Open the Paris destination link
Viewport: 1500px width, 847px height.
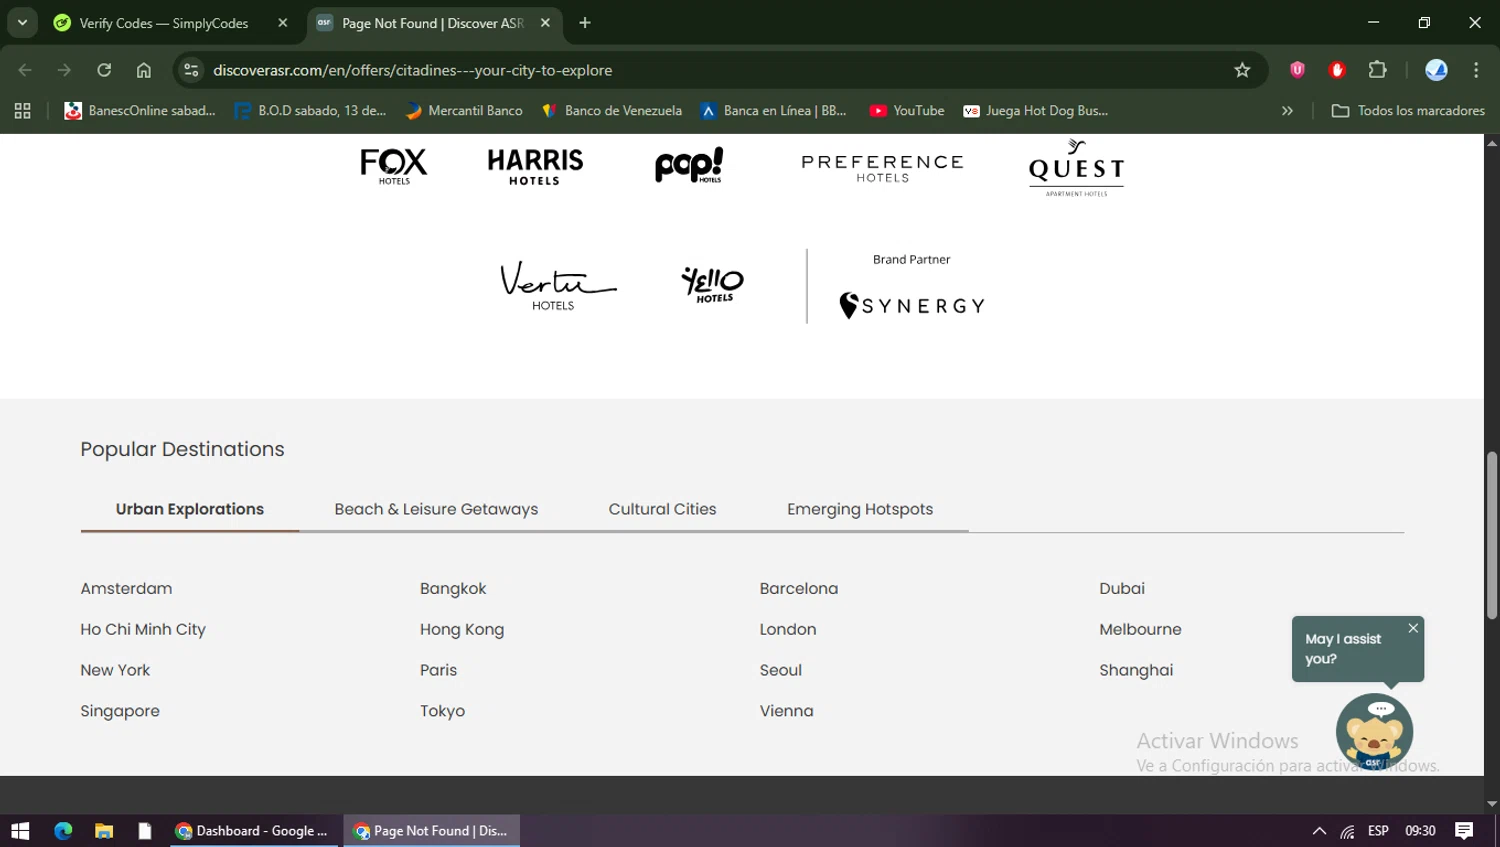[438, 671]
